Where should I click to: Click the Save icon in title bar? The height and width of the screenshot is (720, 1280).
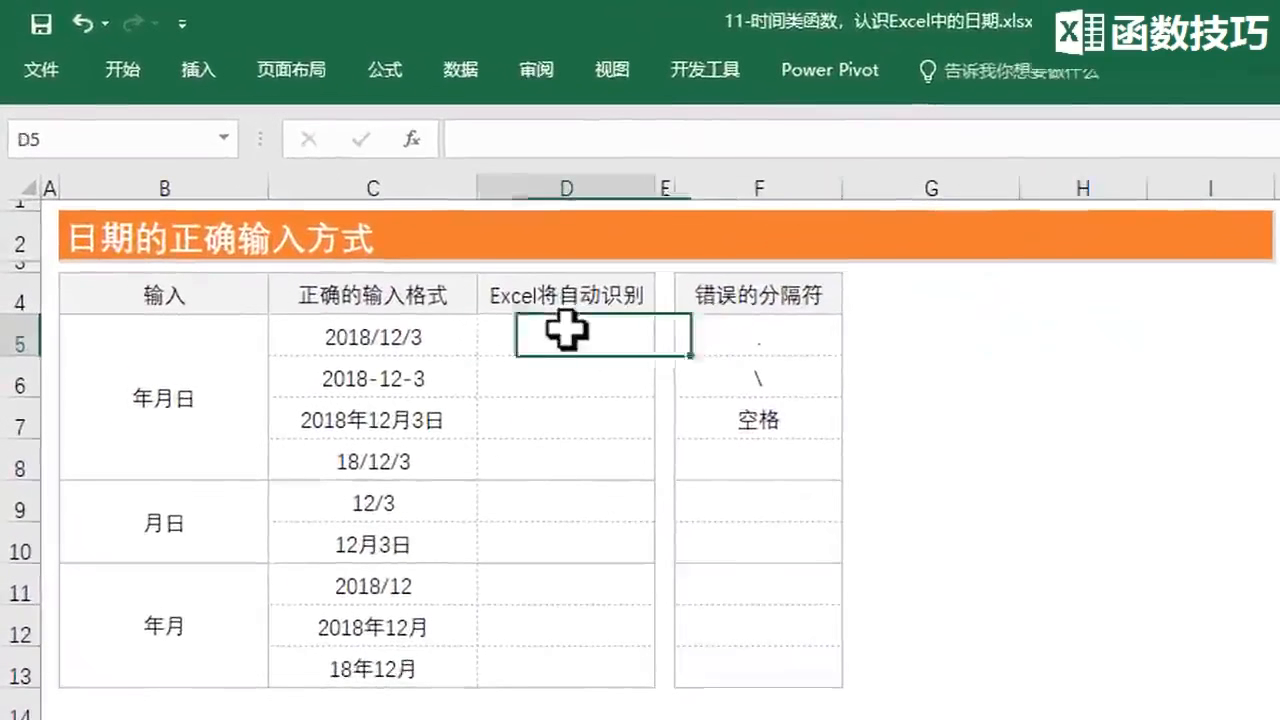coord(41,24)
